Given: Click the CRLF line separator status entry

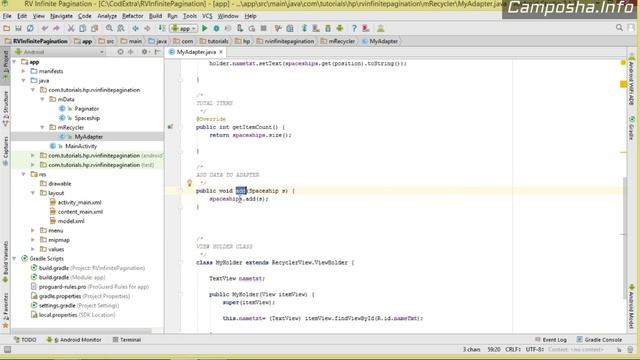Looking at the screenshot, I should tap(513, 350).
